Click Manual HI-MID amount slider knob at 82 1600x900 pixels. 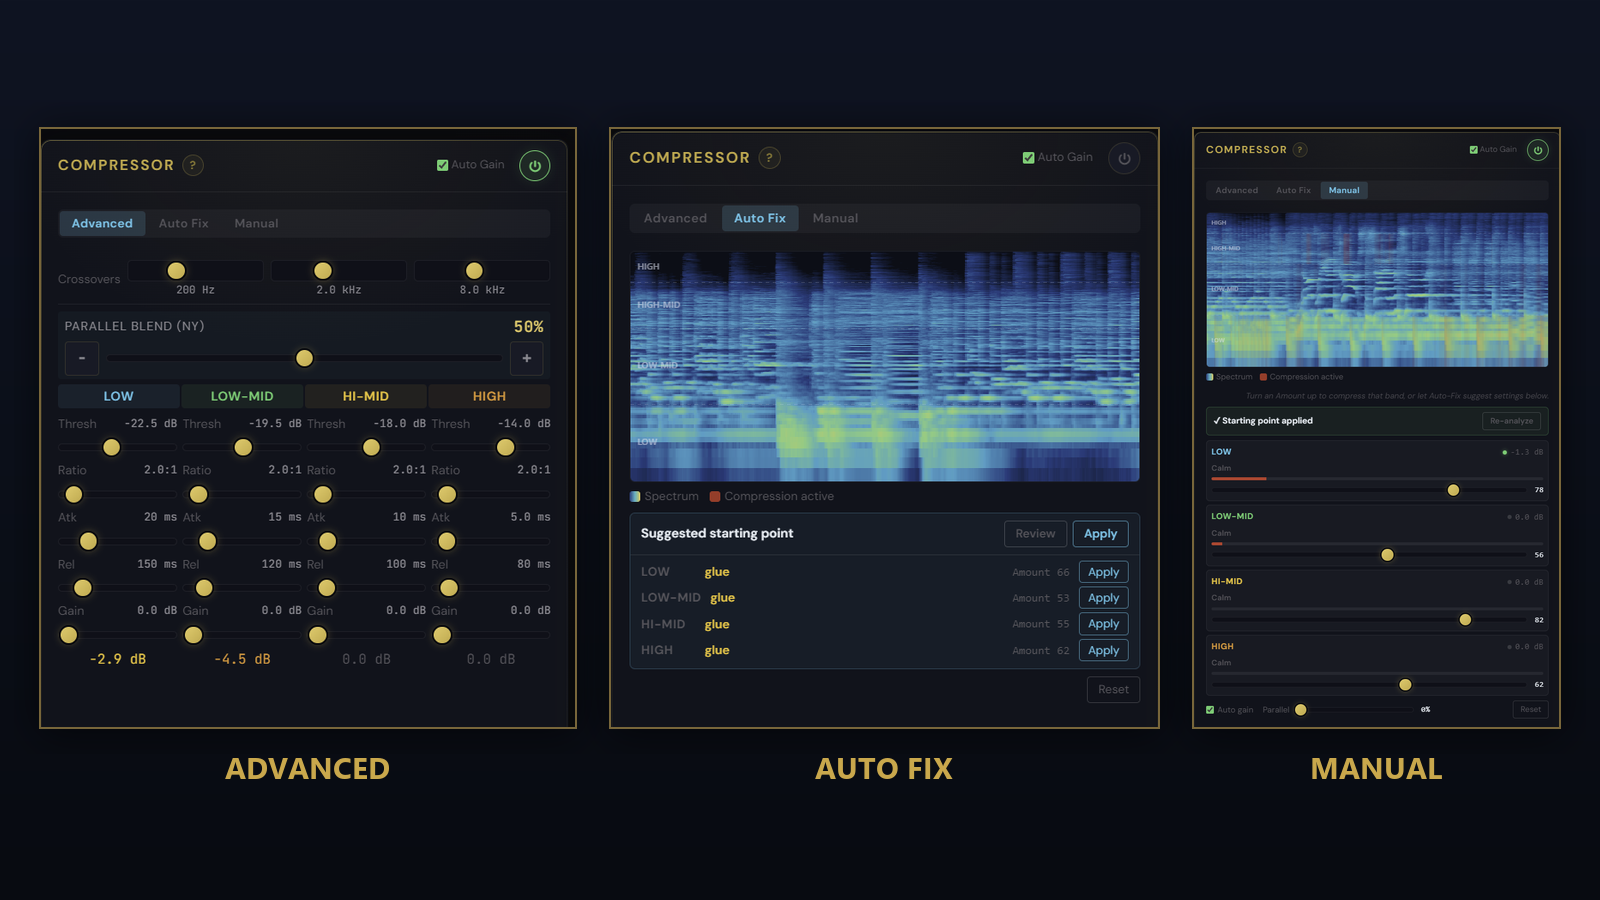point(1465,620)
